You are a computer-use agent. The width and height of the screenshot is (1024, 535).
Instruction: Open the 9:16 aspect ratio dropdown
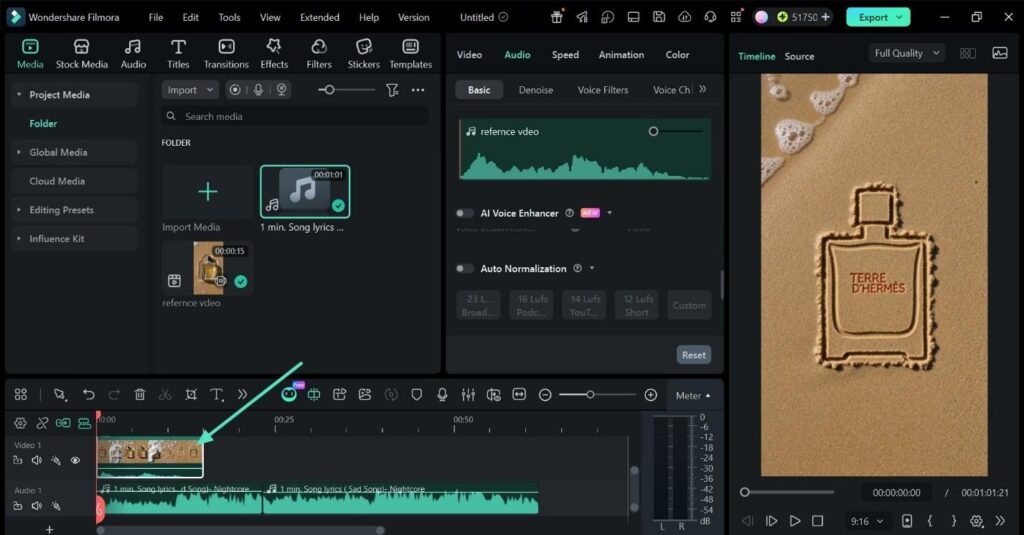(866, 521)
